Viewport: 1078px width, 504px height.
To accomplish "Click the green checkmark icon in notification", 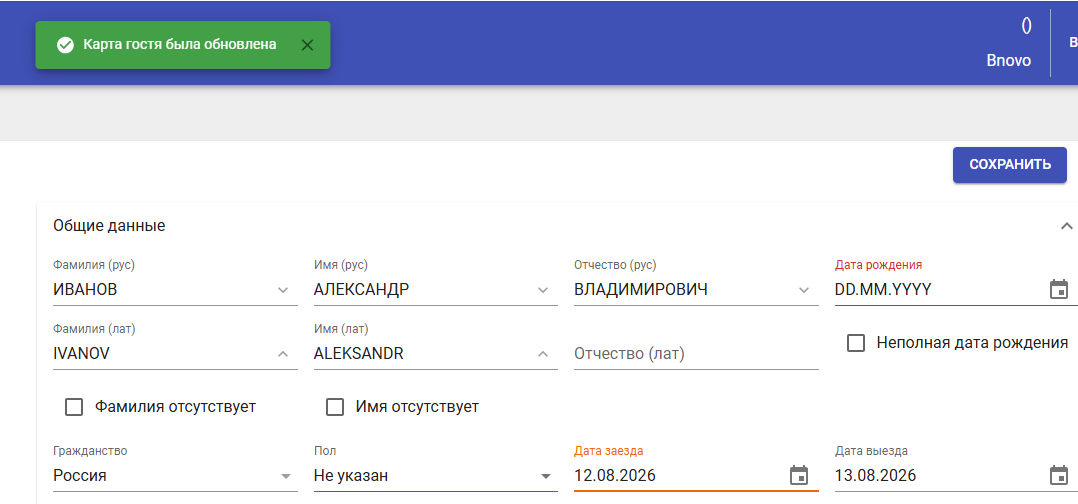I will [x=65, y=45].
